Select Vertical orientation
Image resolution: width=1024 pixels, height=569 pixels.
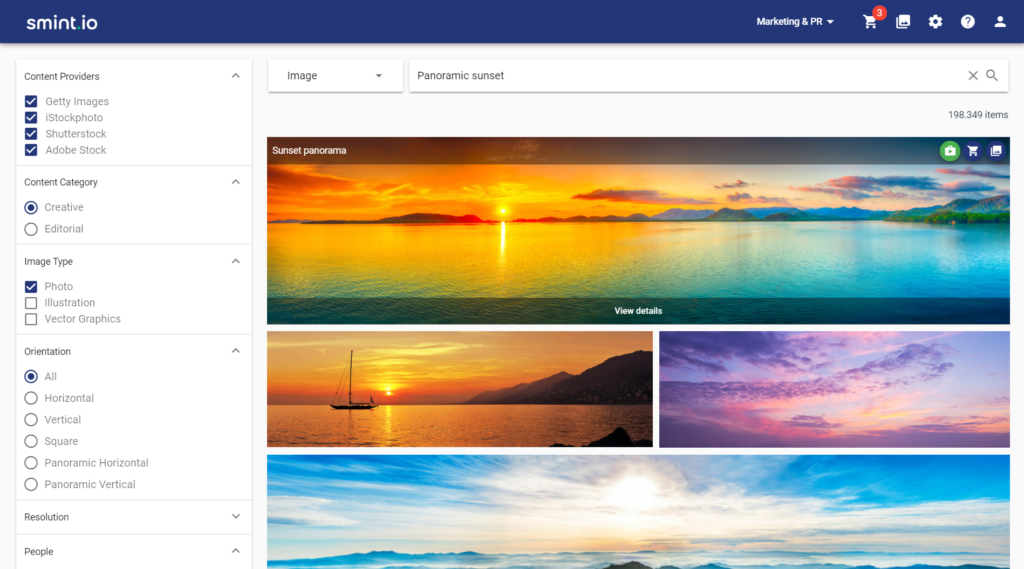31,420
